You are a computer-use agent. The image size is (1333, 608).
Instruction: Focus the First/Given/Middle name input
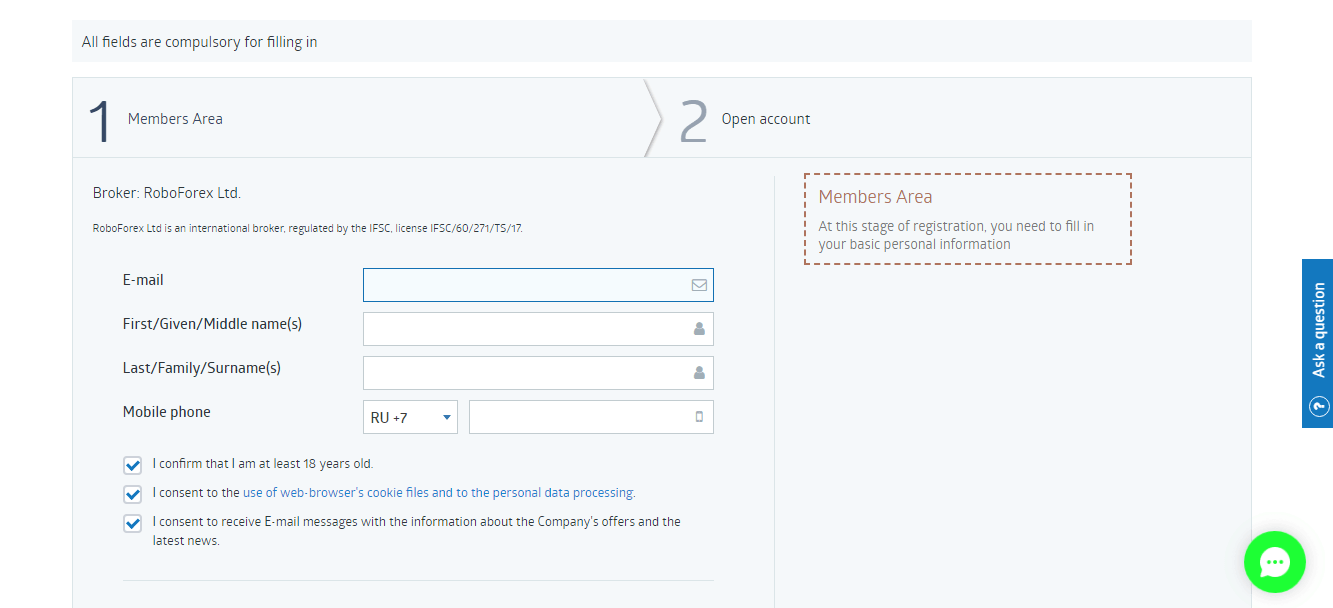tap(538, 329)
